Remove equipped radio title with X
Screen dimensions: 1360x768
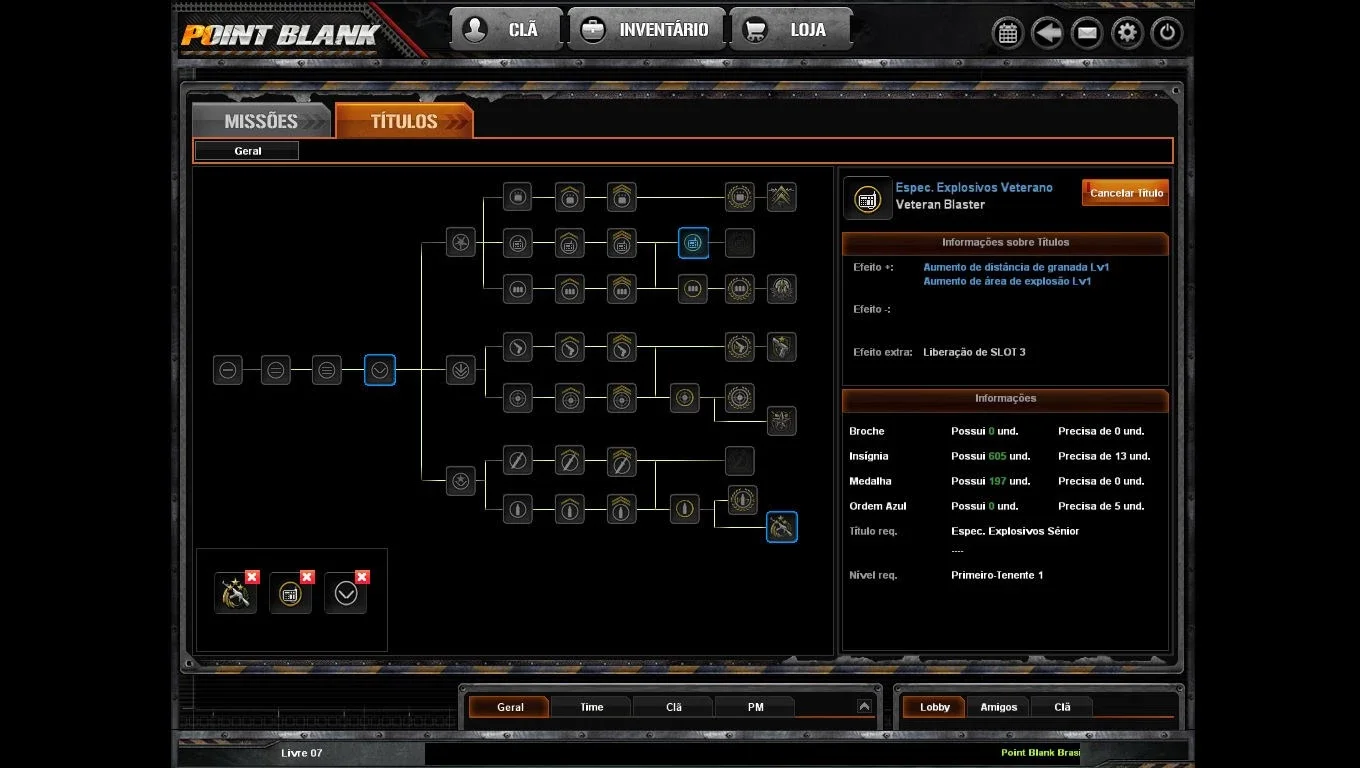point(307,577)
